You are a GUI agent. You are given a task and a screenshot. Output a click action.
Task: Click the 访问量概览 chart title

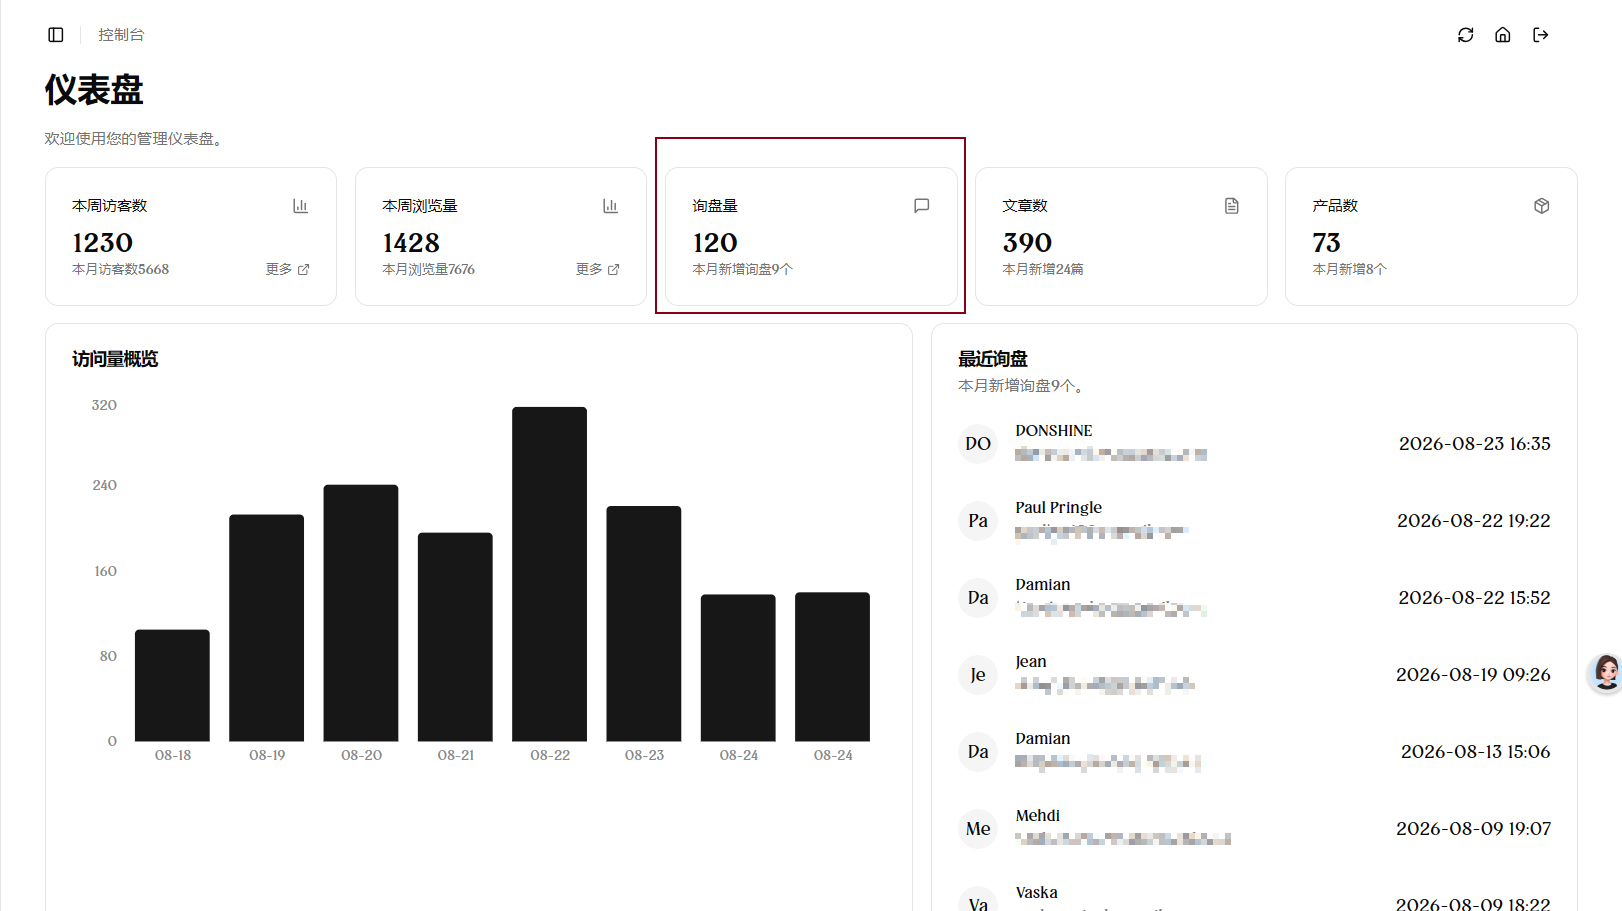(115, 359)
